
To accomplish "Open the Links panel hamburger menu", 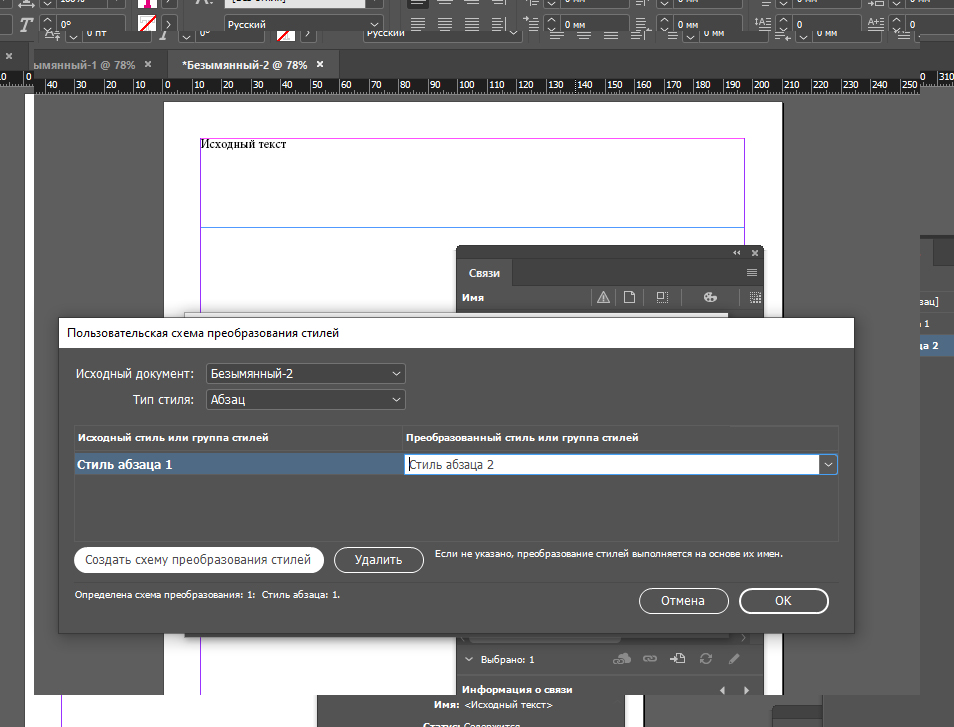I will coord(752,272).
